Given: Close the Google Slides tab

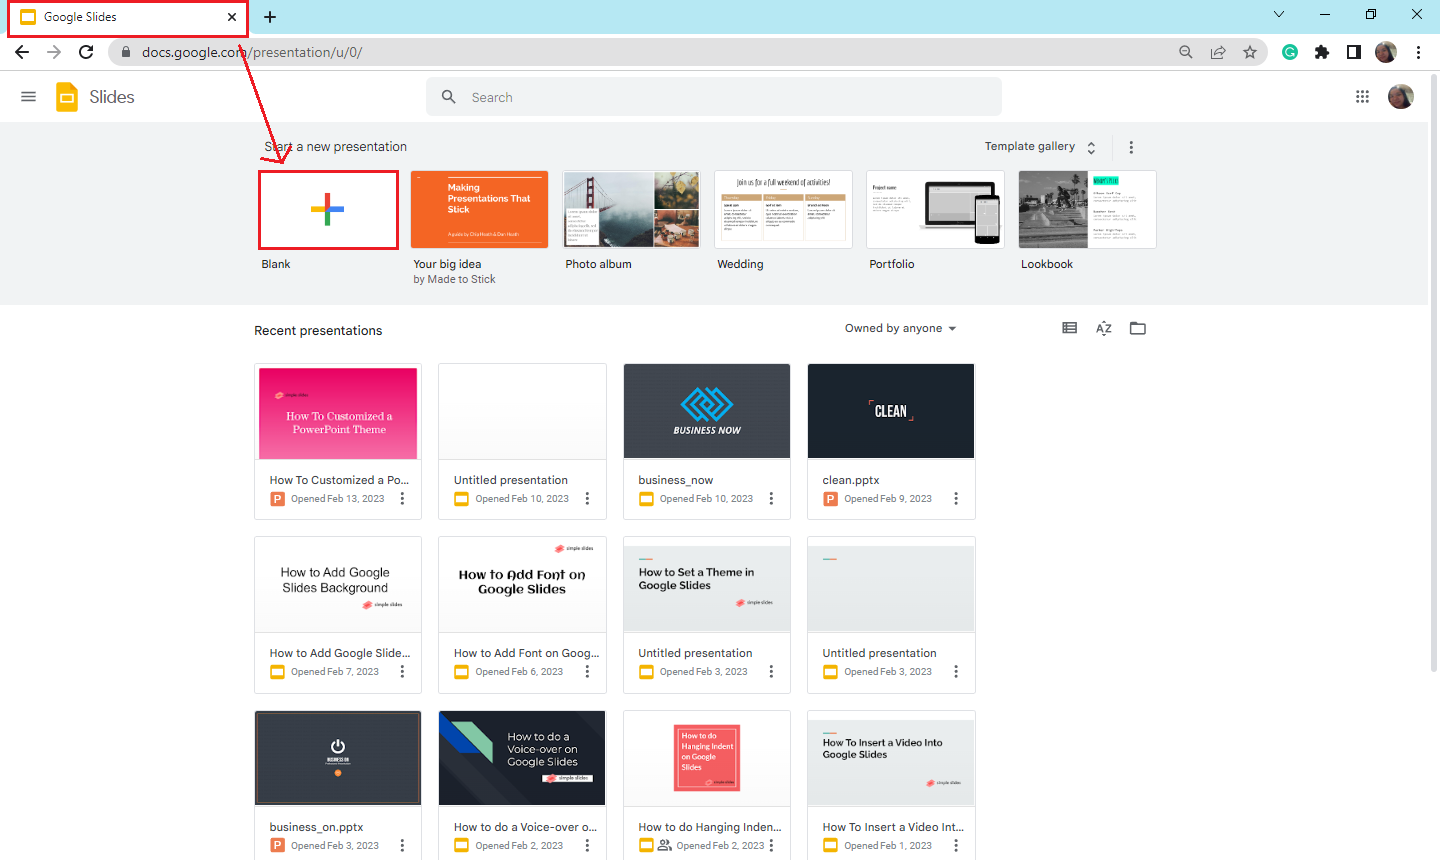Looking at the screenshot, I should click(x=232, y=17).
